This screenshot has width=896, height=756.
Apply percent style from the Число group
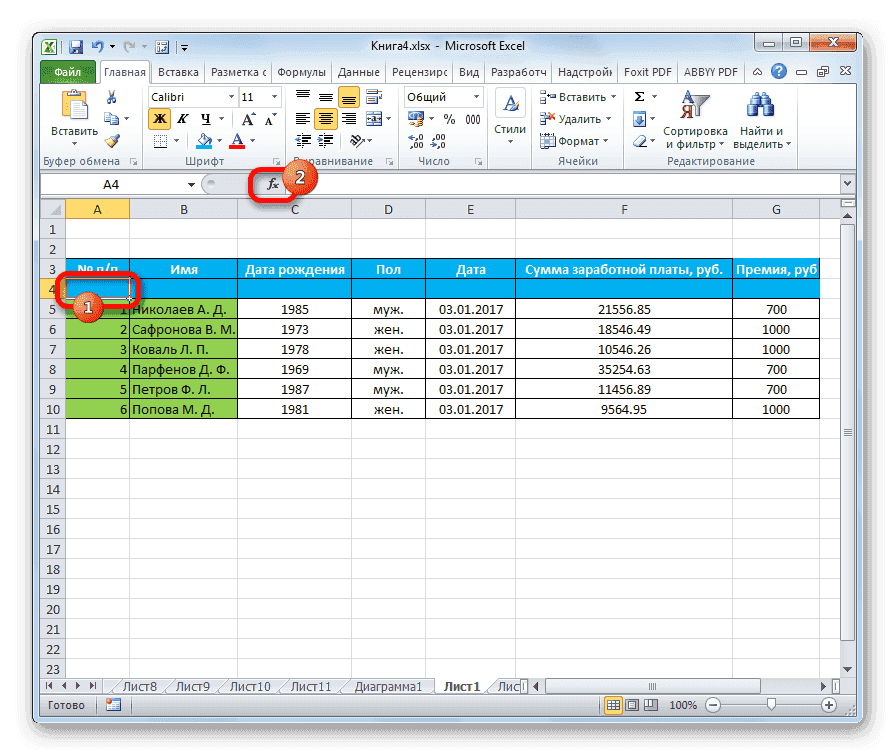(x=450, y=119)
